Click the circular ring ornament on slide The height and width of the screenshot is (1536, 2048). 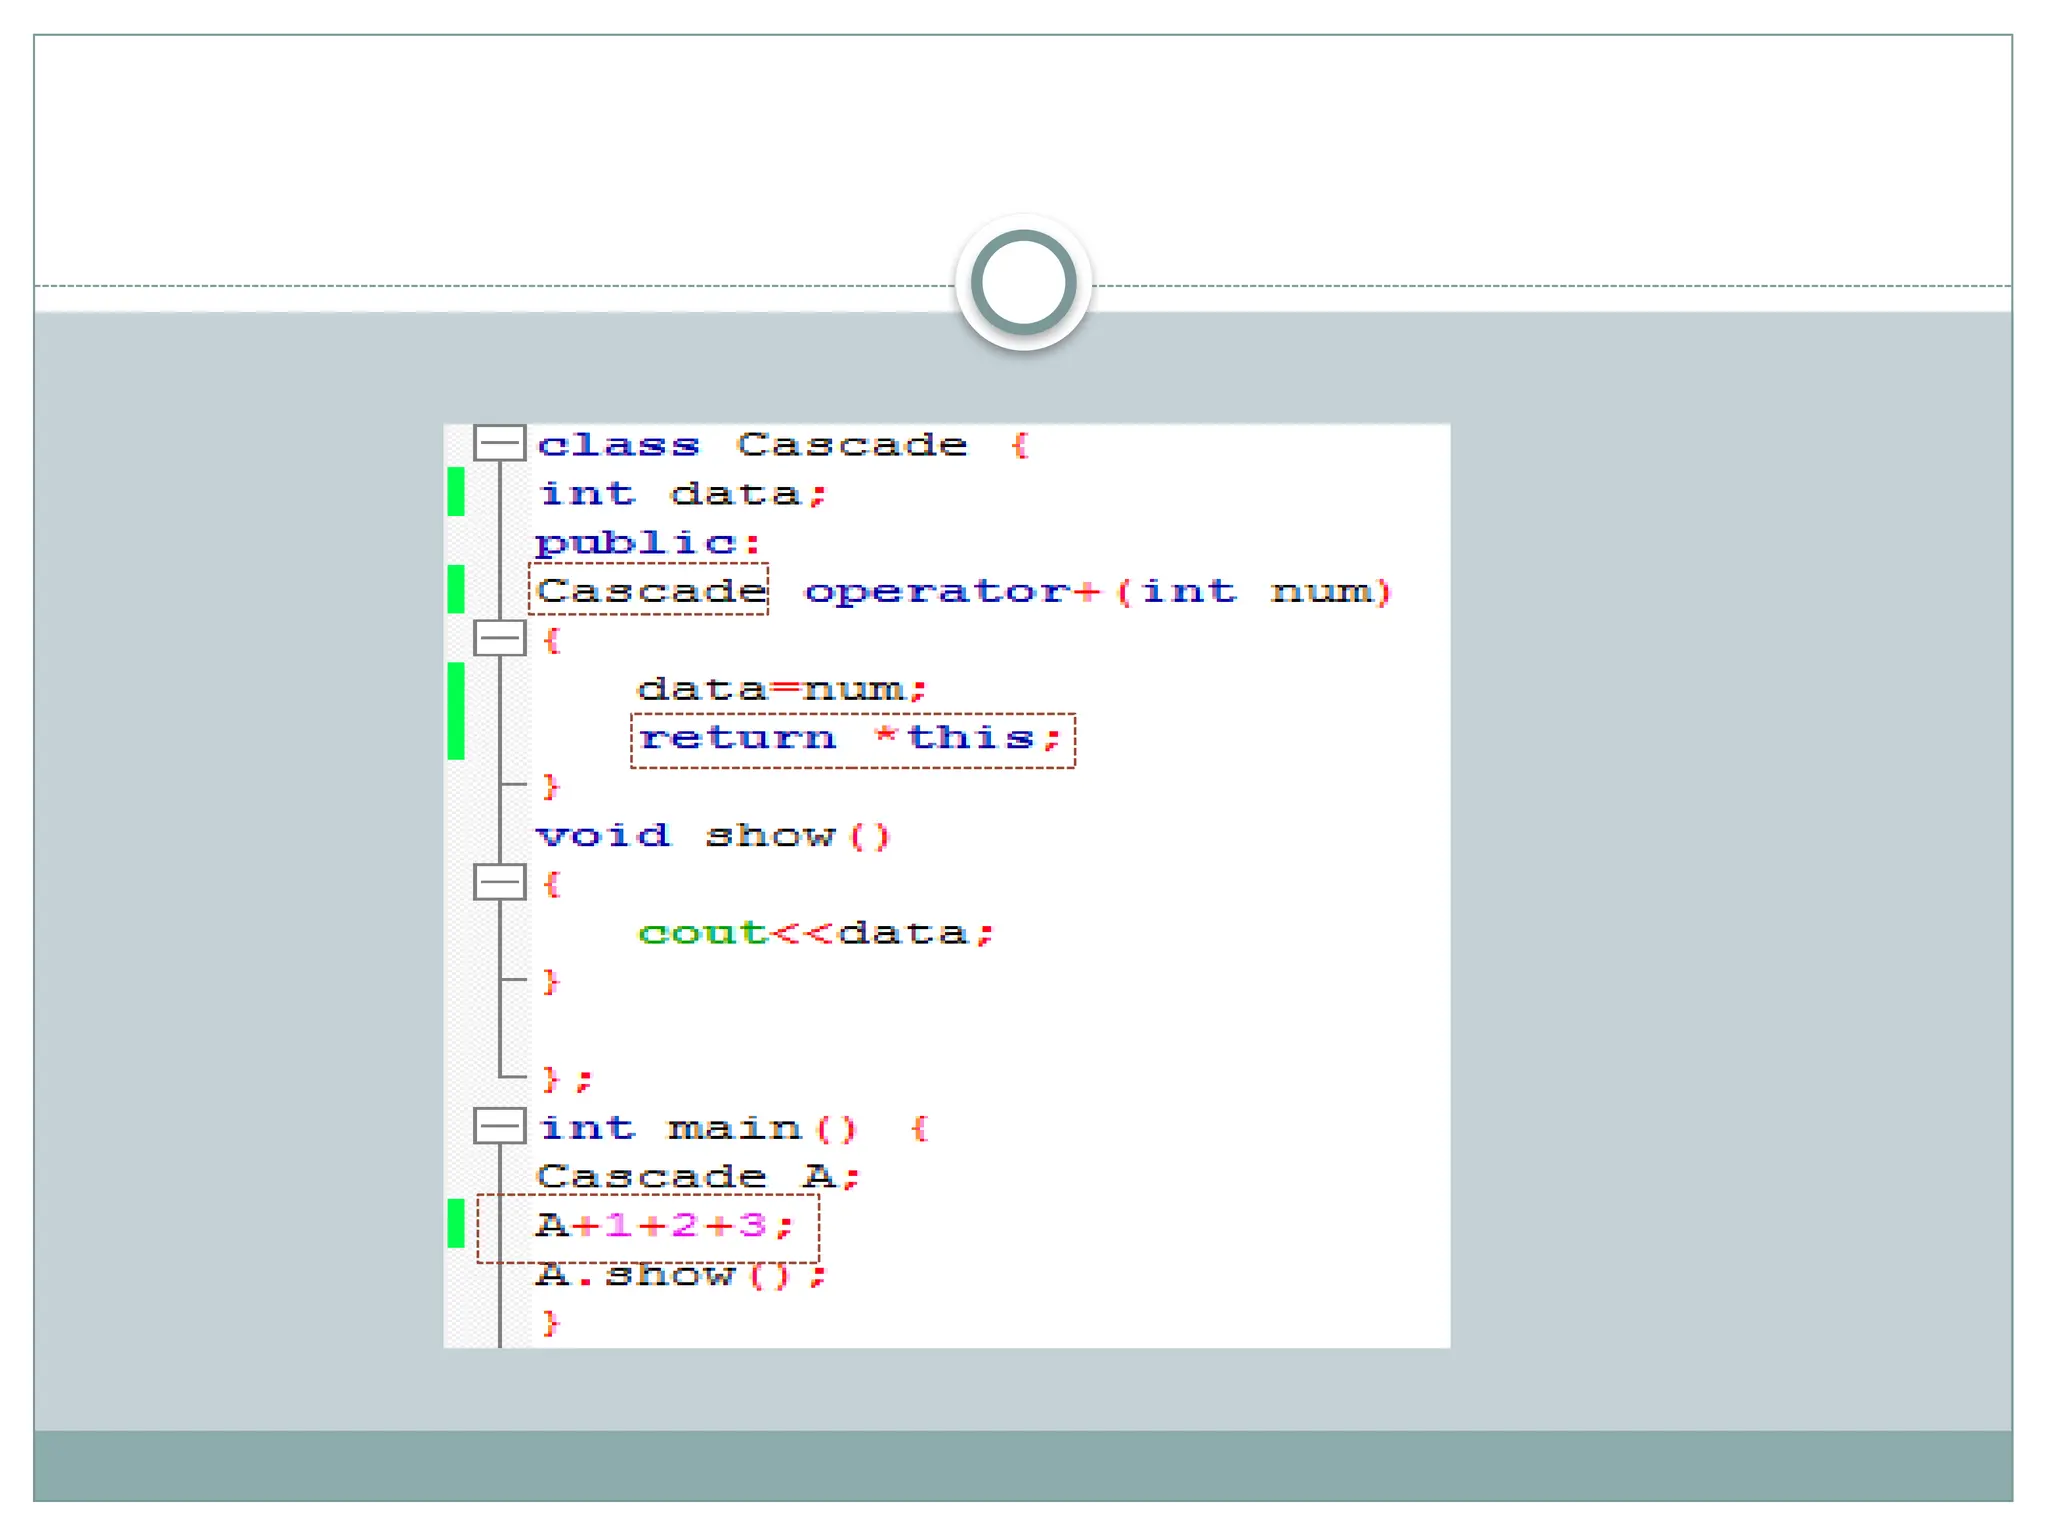(1023, 283)
